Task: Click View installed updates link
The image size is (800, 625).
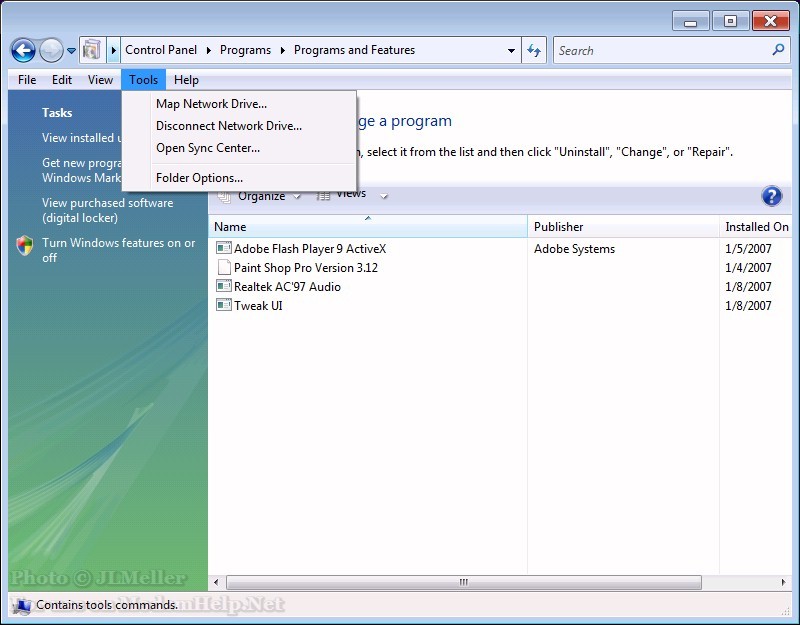Action: point(82,138)
